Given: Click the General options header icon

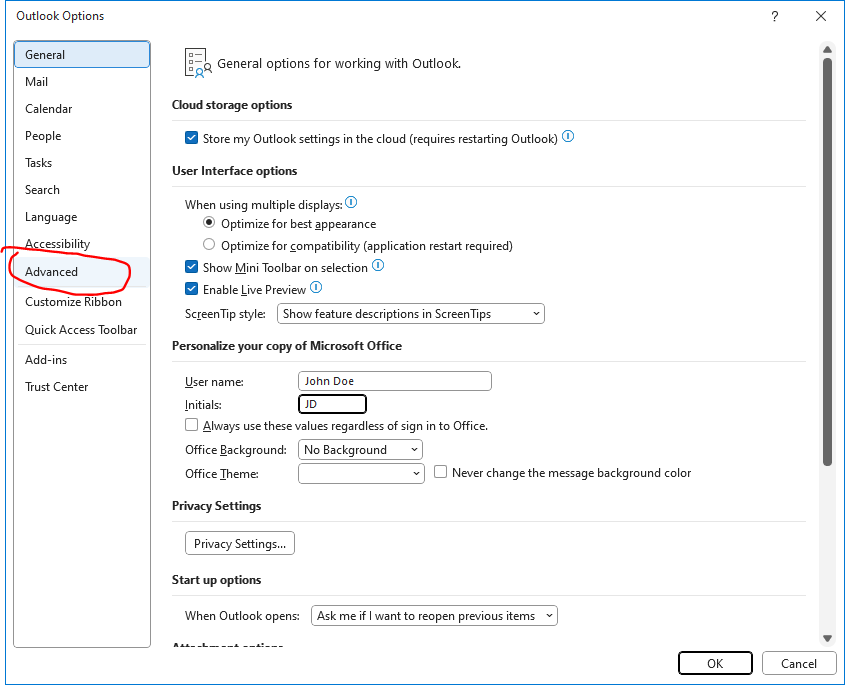Looking at the screenshot, I should 198,63.
